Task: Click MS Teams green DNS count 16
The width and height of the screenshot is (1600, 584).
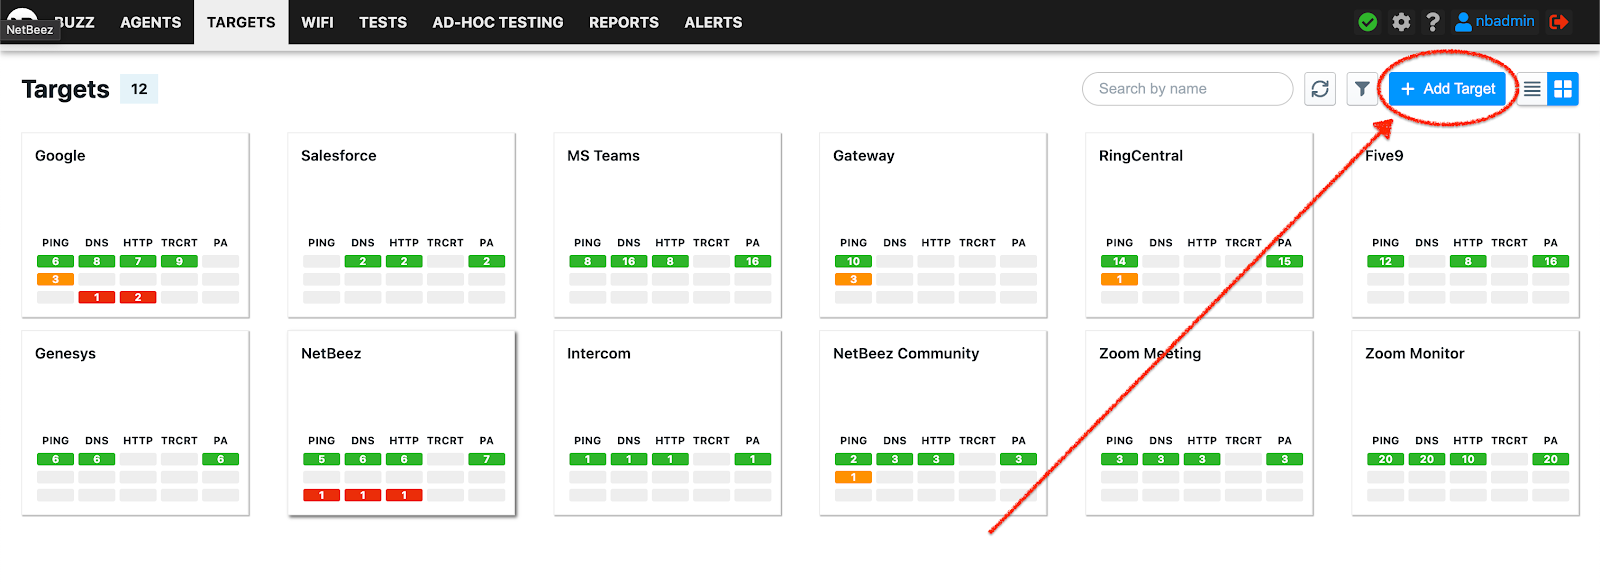Action: coord(629,261)
